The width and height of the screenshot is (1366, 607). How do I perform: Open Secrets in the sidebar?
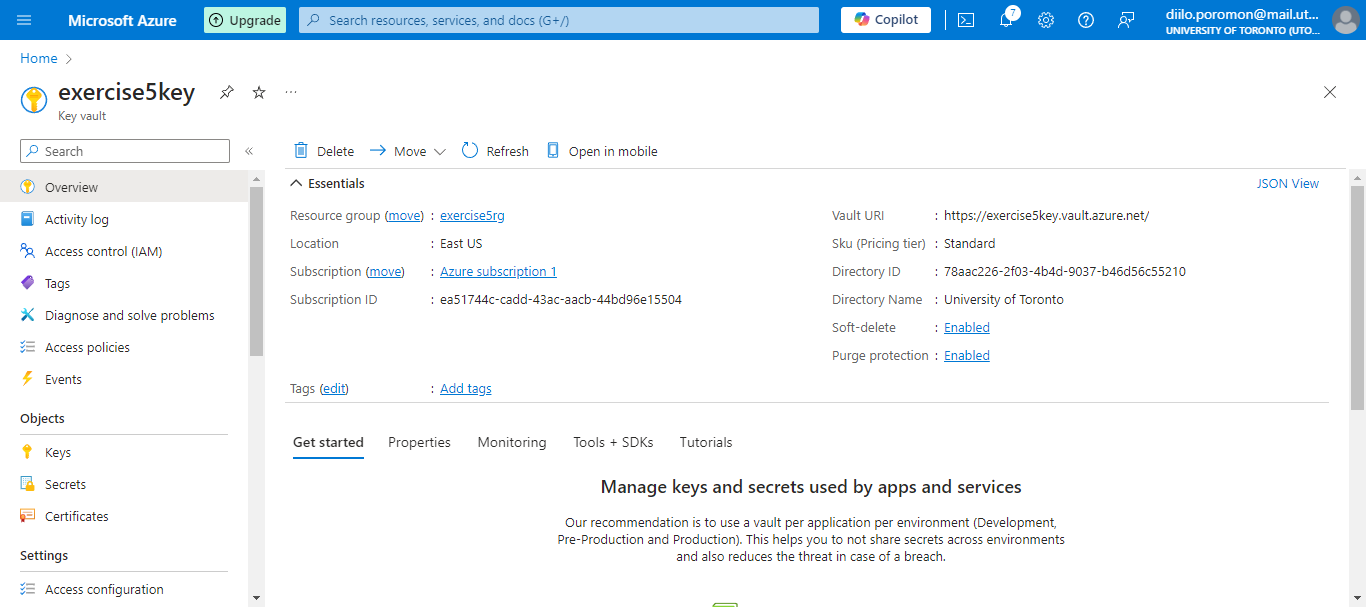coord(65,484)
